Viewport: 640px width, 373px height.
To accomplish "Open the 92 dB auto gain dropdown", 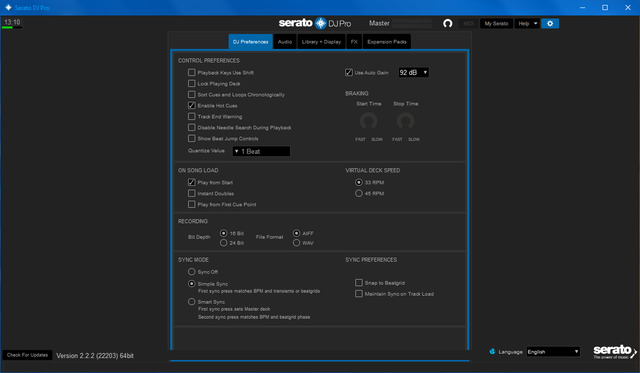I will click(413, 72).
